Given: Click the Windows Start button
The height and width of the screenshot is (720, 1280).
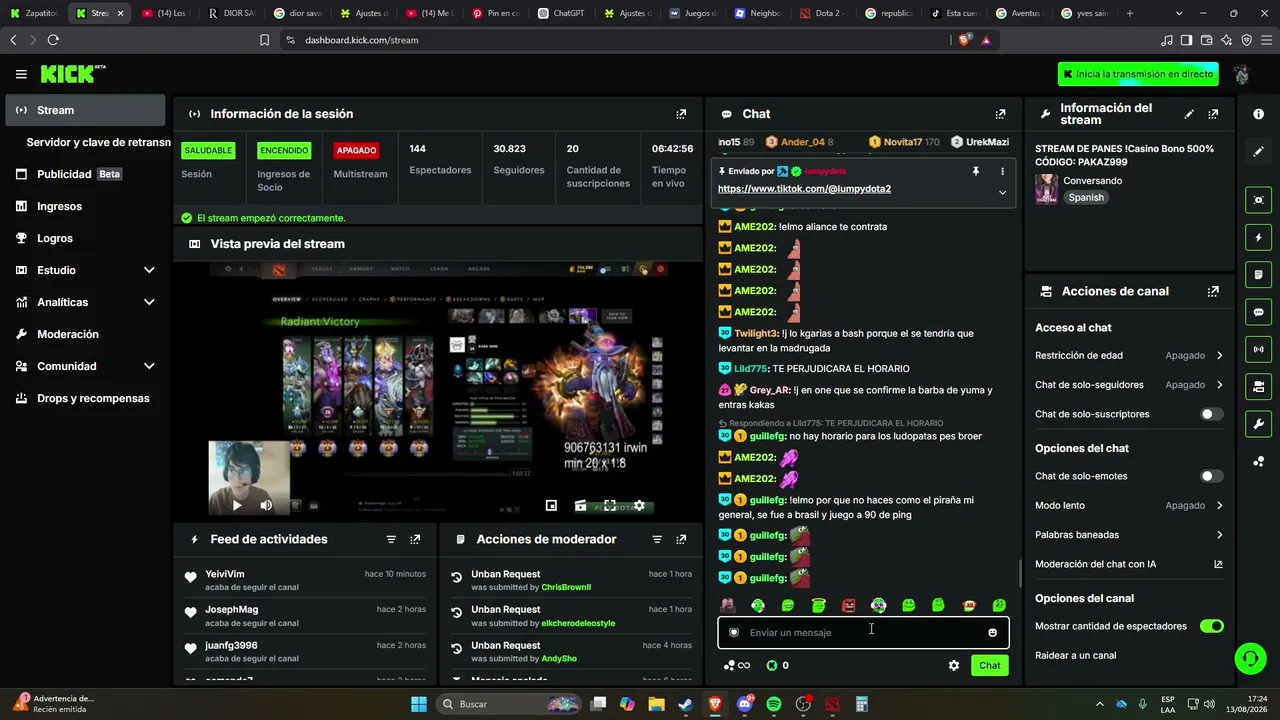Looking at the screenshot, I should click(x=419, y=704).
